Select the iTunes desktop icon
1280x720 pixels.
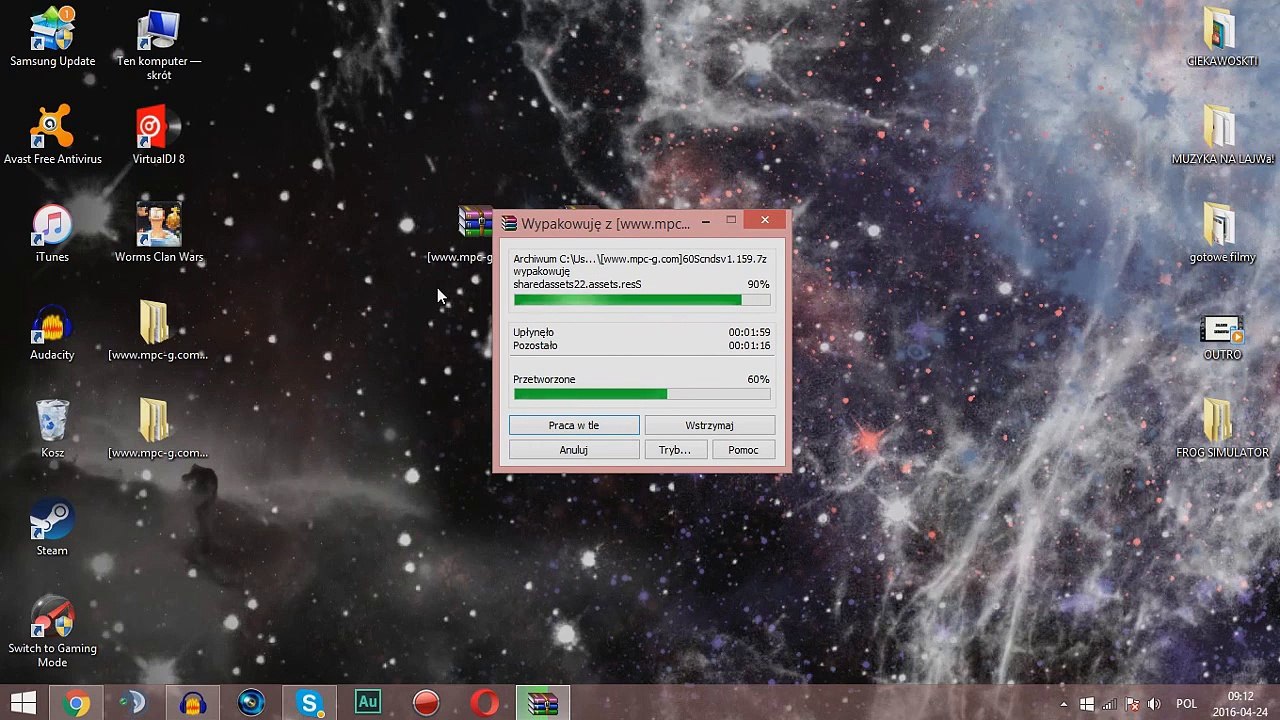(52, 234)
